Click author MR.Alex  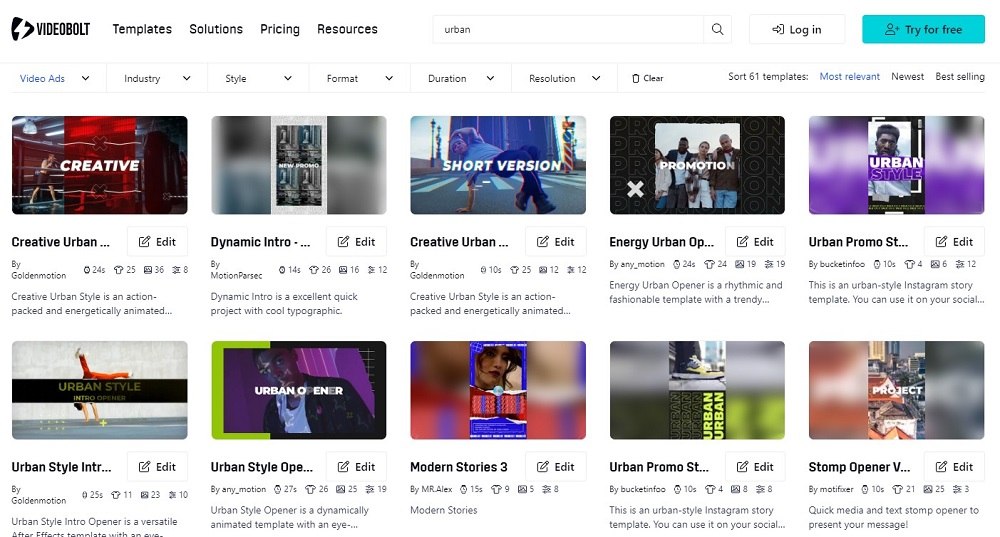pyautogui.click(x=437, y=489)
